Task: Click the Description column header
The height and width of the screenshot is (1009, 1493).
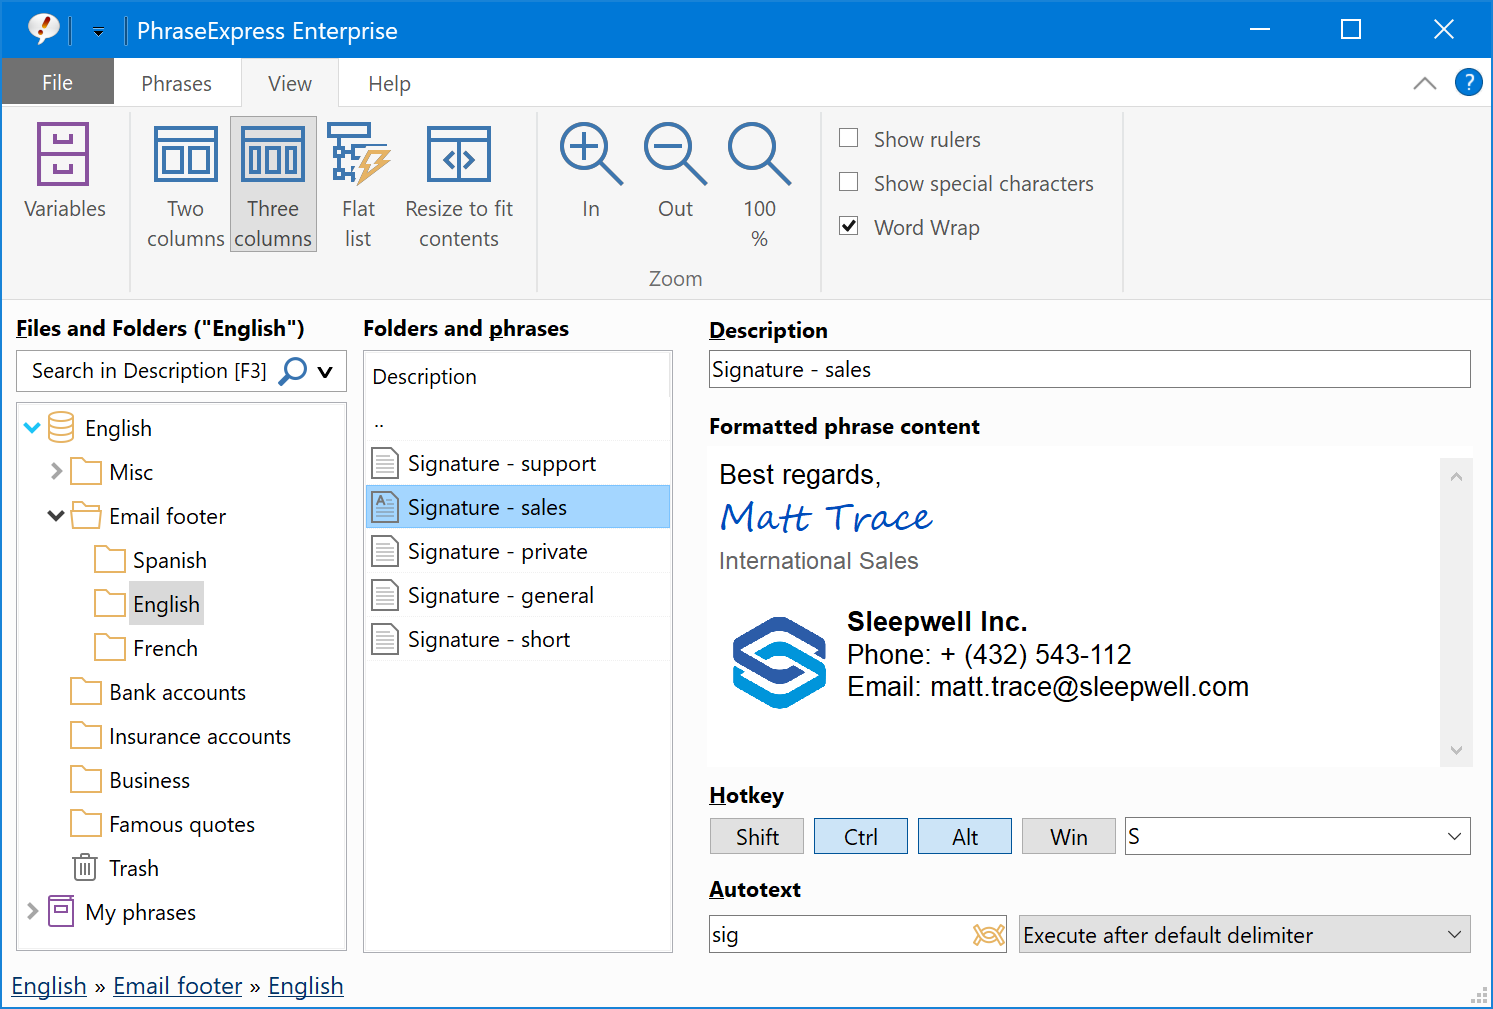Action: [x=518, y=376]
